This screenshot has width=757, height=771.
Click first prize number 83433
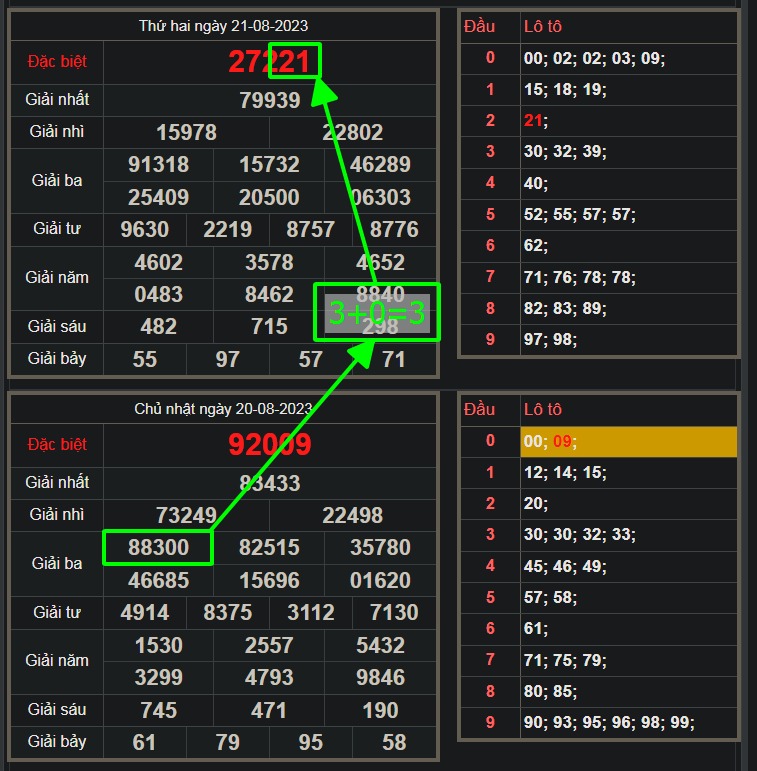click(270, 483)
